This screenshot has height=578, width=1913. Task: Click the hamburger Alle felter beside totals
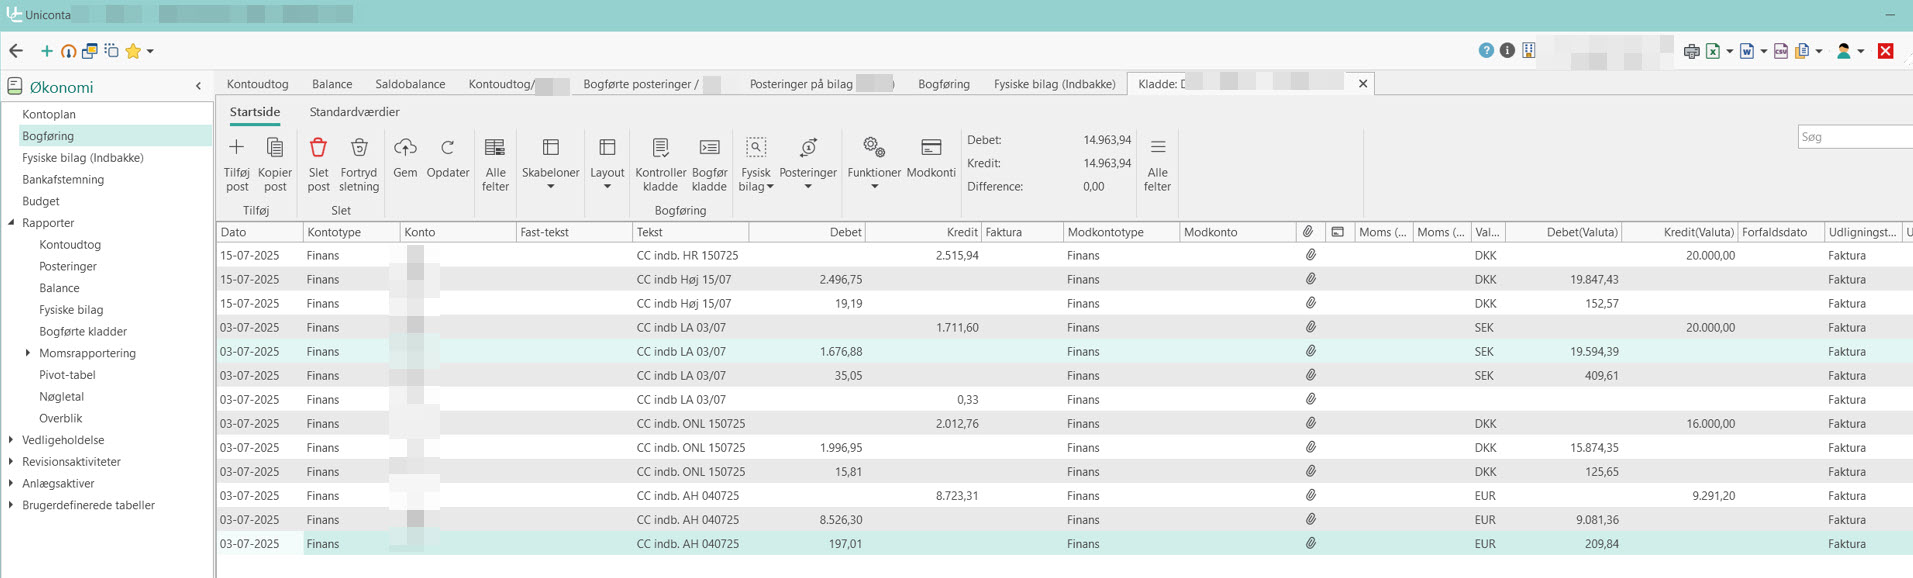(1157, 165)
